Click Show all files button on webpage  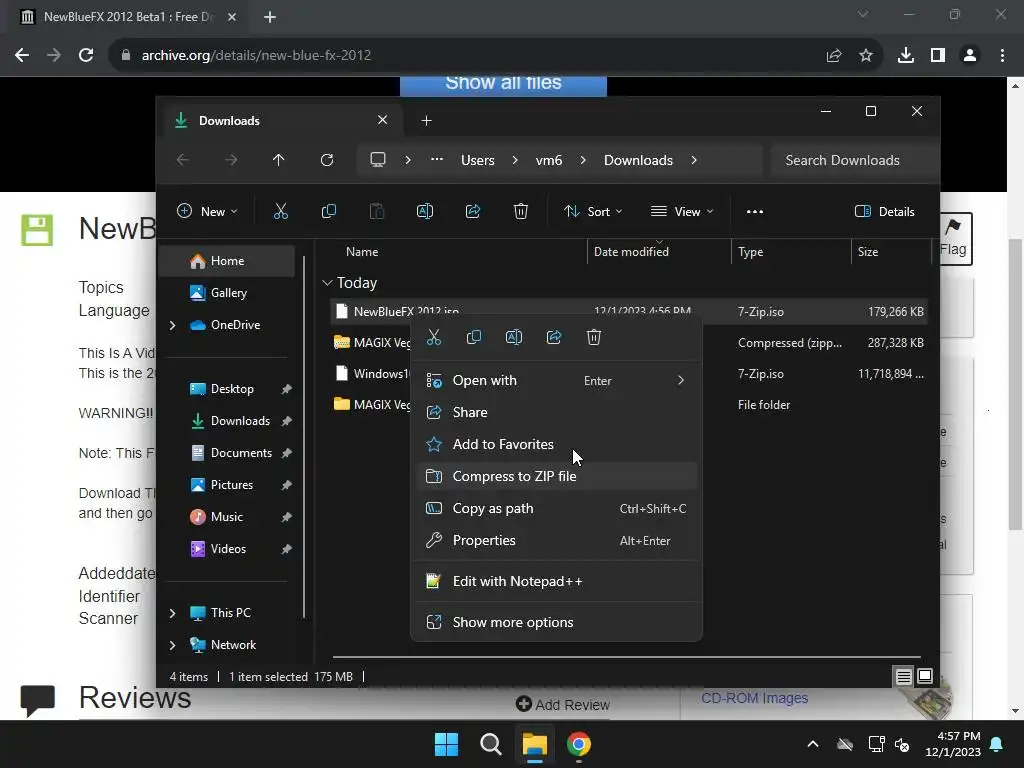pyautogui.click(x=504, y=86)
